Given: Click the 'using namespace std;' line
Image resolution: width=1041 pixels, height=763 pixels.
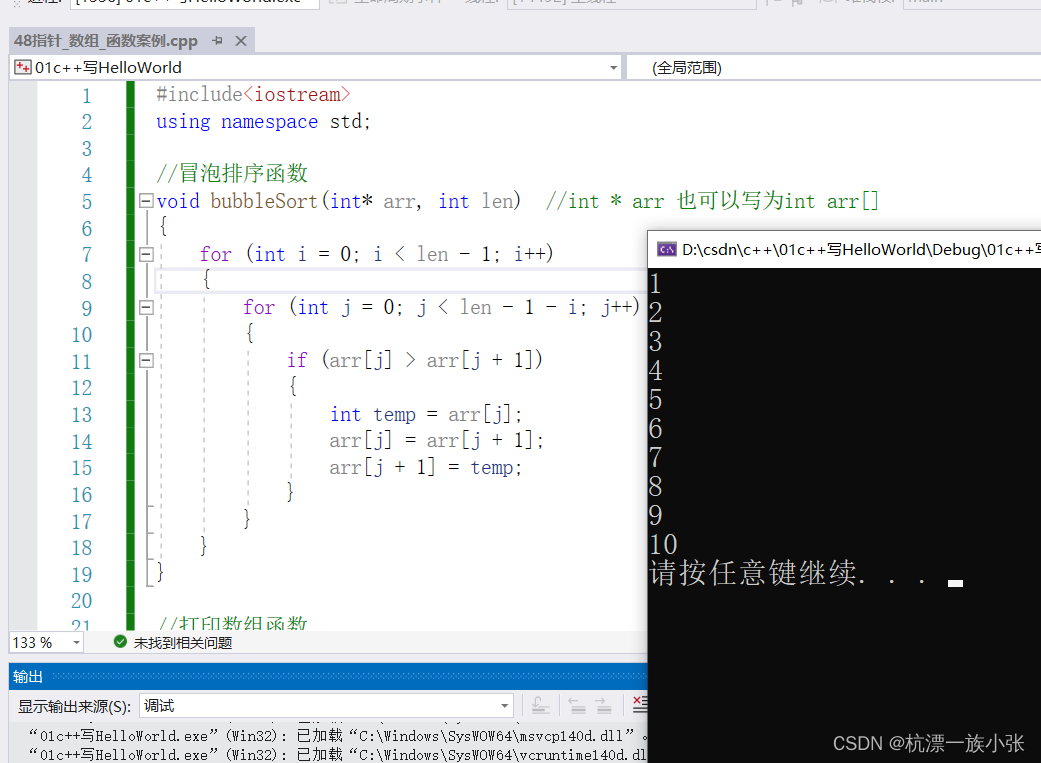Looking at the screenshot, I should point(263,122).
